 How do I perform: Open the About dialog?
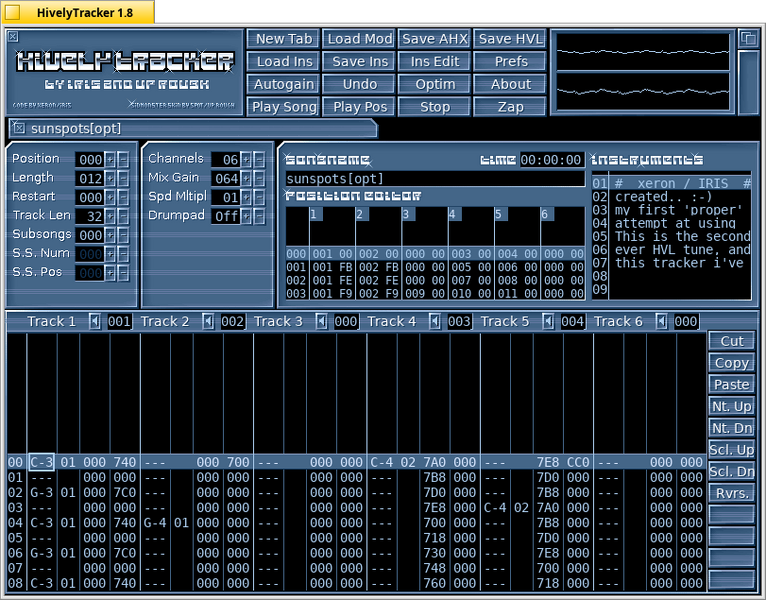(x=510, y=84)
